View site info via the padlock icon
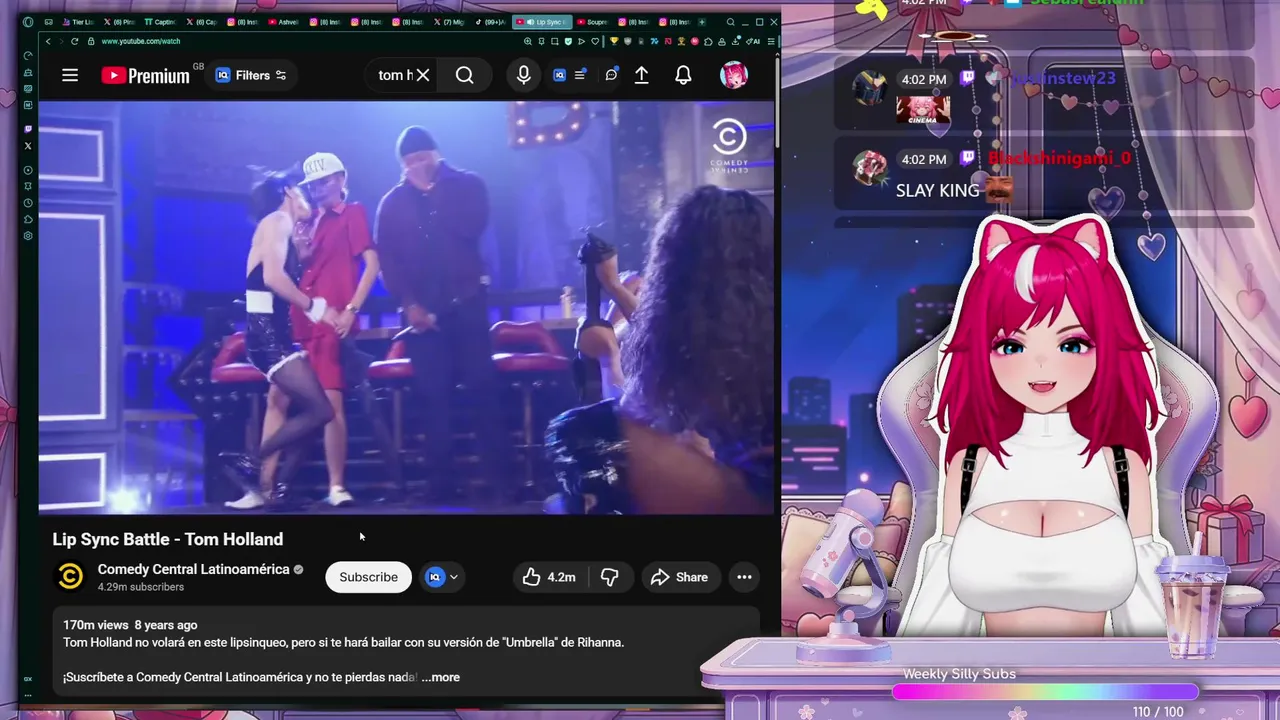1280x720 pixels. click(x=91, y=41)
